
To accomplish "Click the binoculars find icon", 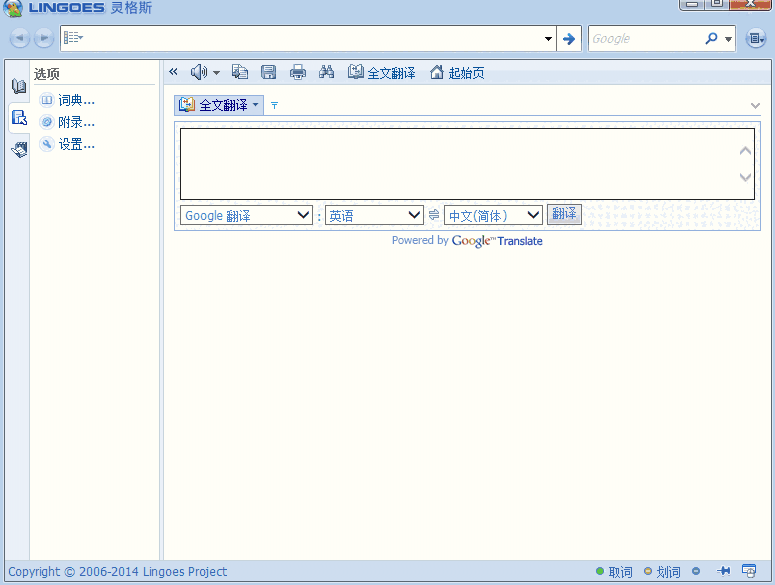I will tap(326, 72).
